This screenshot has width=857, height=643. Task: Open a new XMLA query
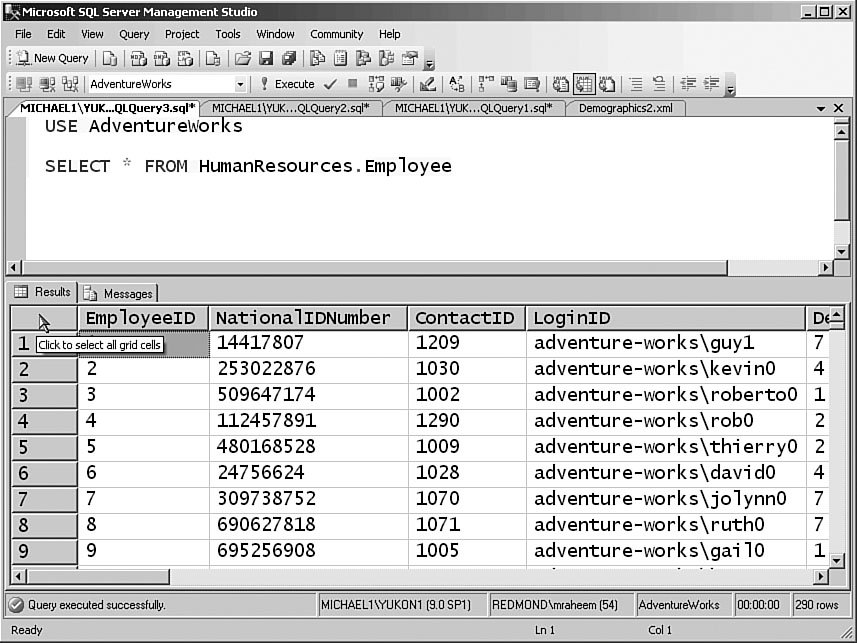point(185,58)
